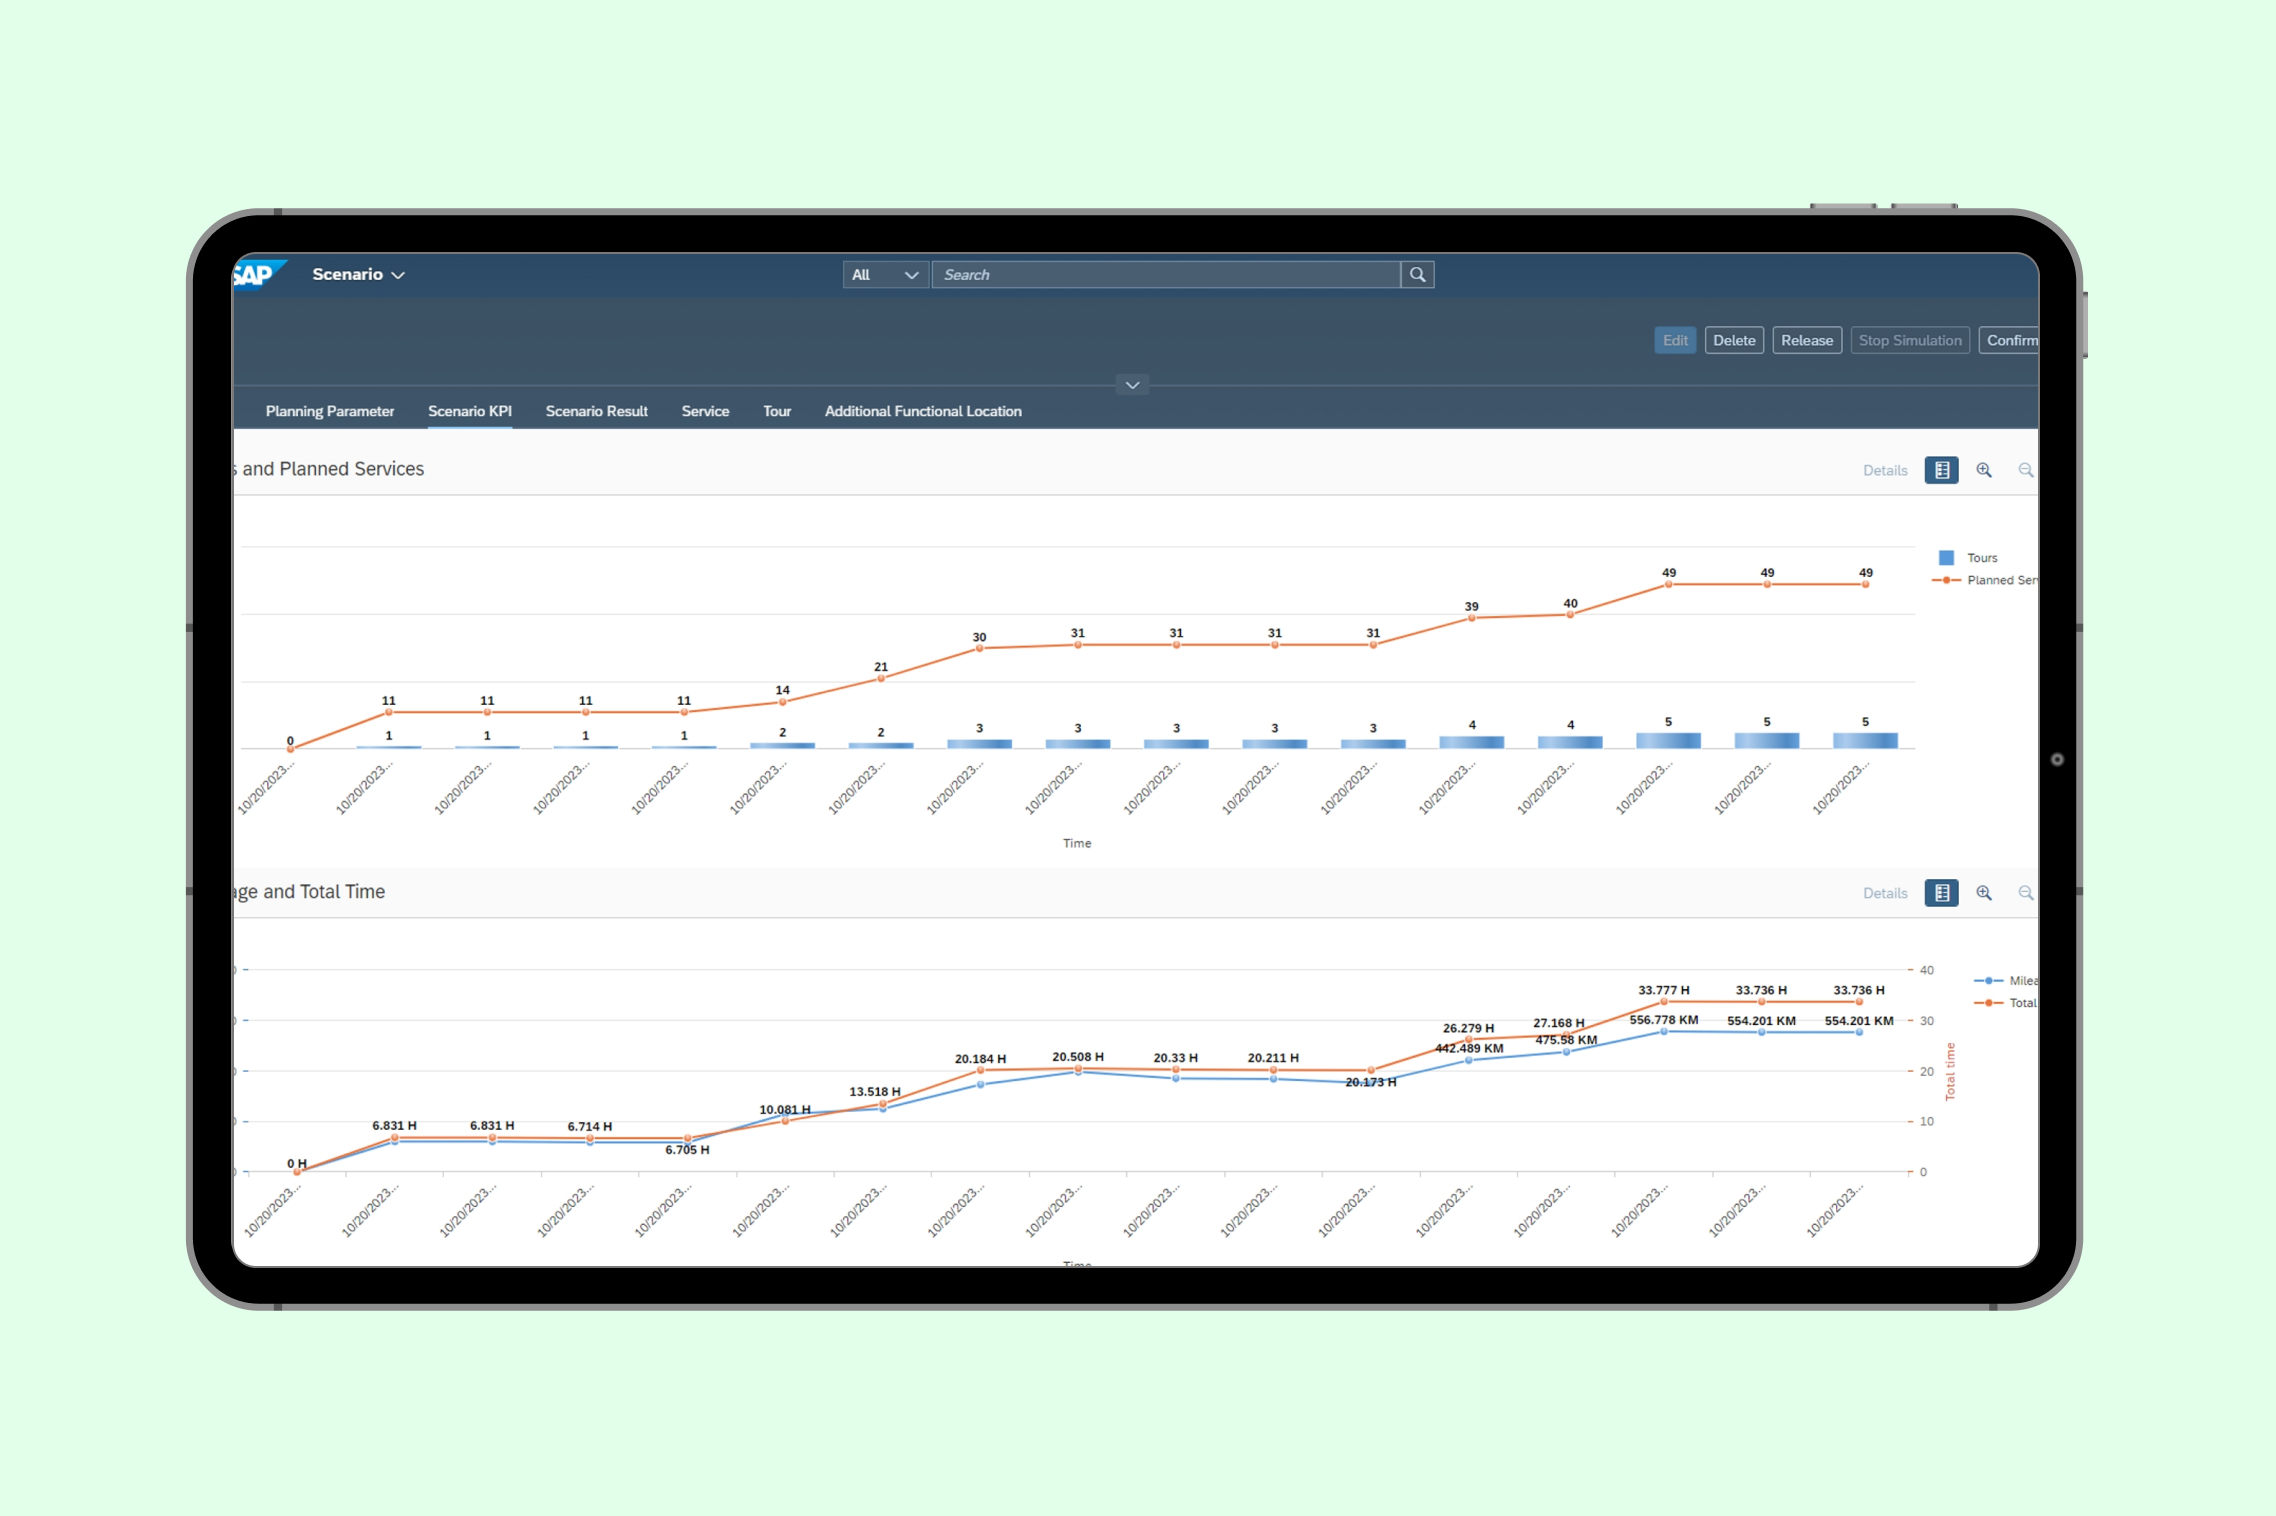The width and height of the screenshot is (2276, 1516).
Task: Toggle legend icon in Total Time chart
Action: 1941,893
